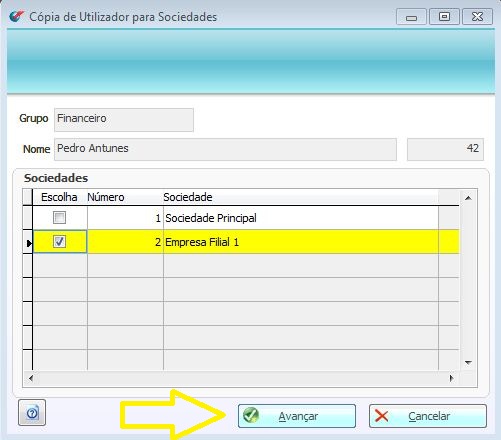The width and height of the screenshot is (501, 440).
Task: Click the application logo in title bar
Action: [17, 16]
